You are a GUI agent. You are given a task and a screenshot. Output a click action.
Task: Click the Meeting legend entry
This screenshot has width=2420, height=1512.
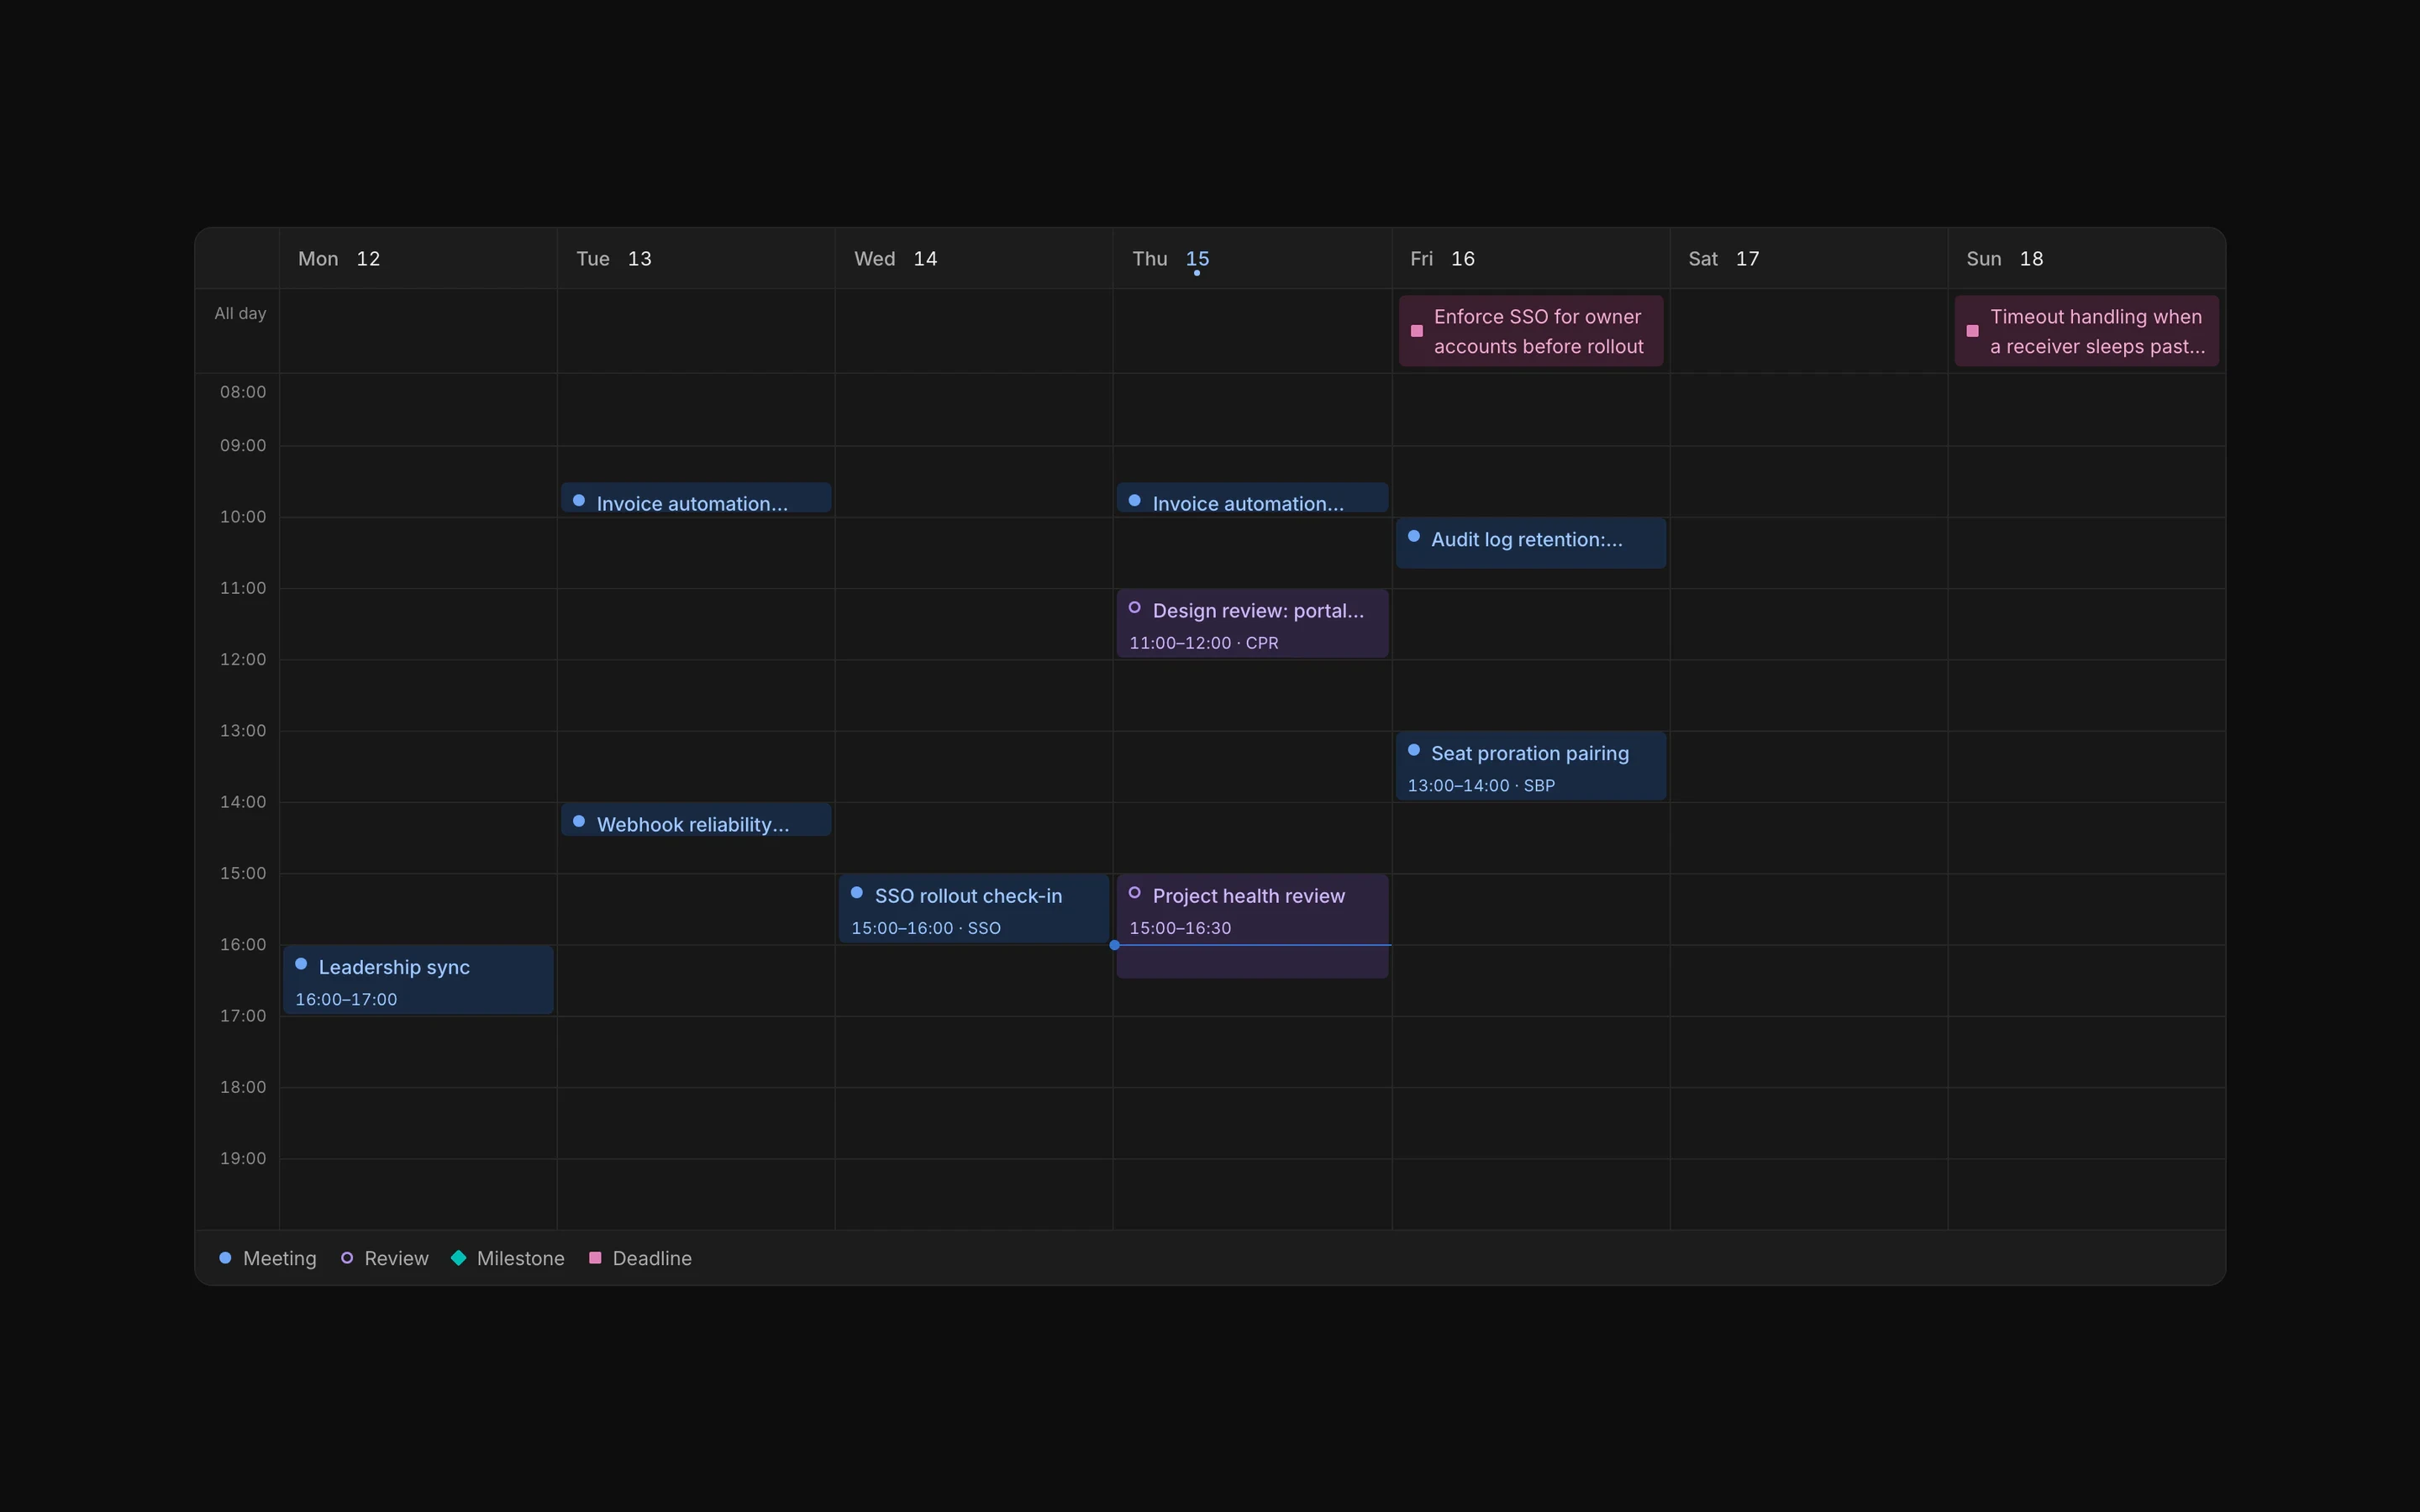[x=268, y=1259]
